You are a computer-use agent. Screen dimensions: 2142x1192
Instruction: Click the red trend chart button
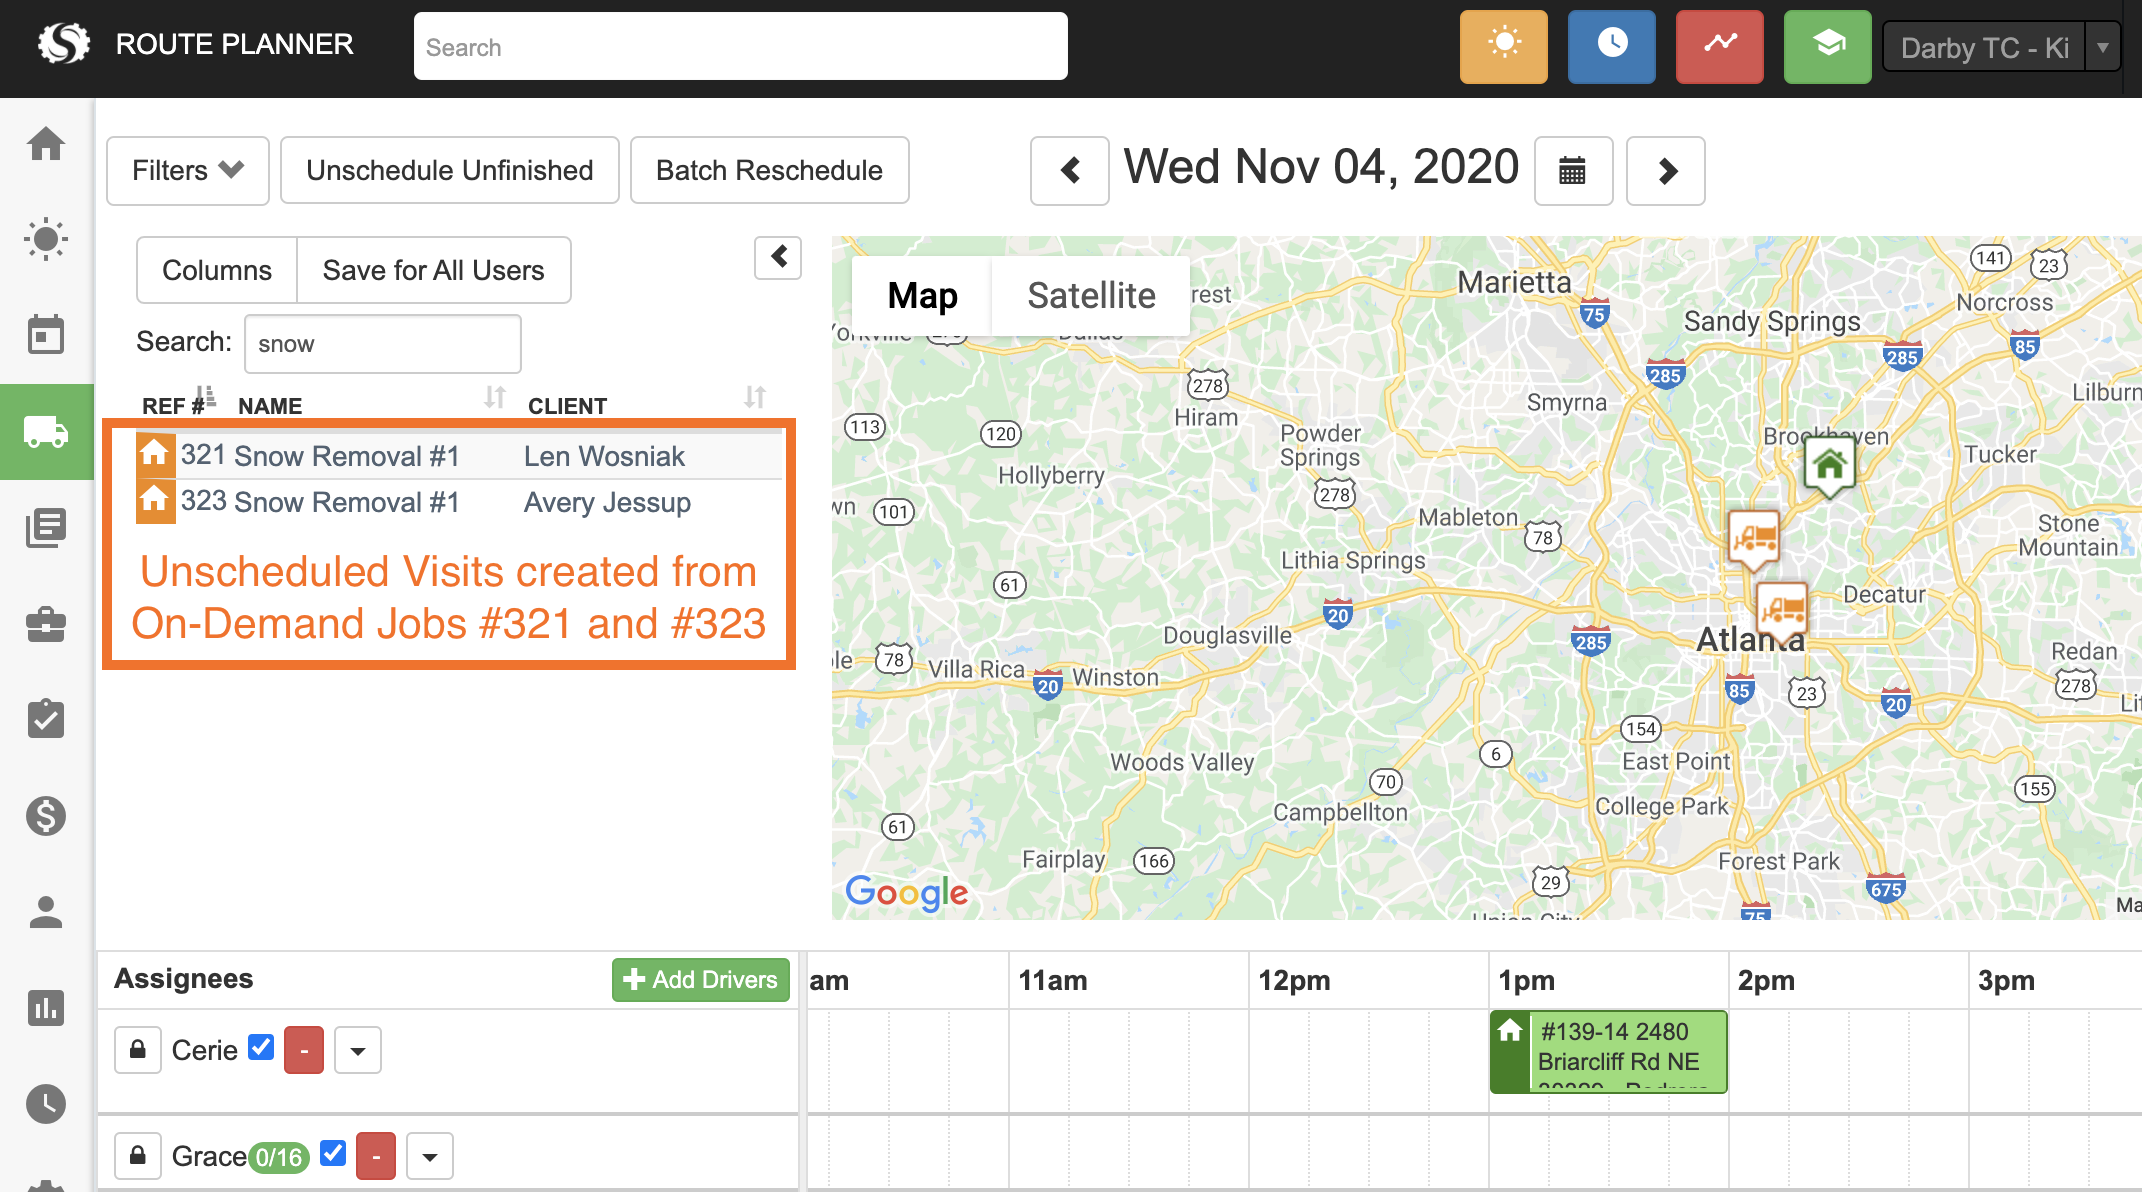tap(1719, 46)
